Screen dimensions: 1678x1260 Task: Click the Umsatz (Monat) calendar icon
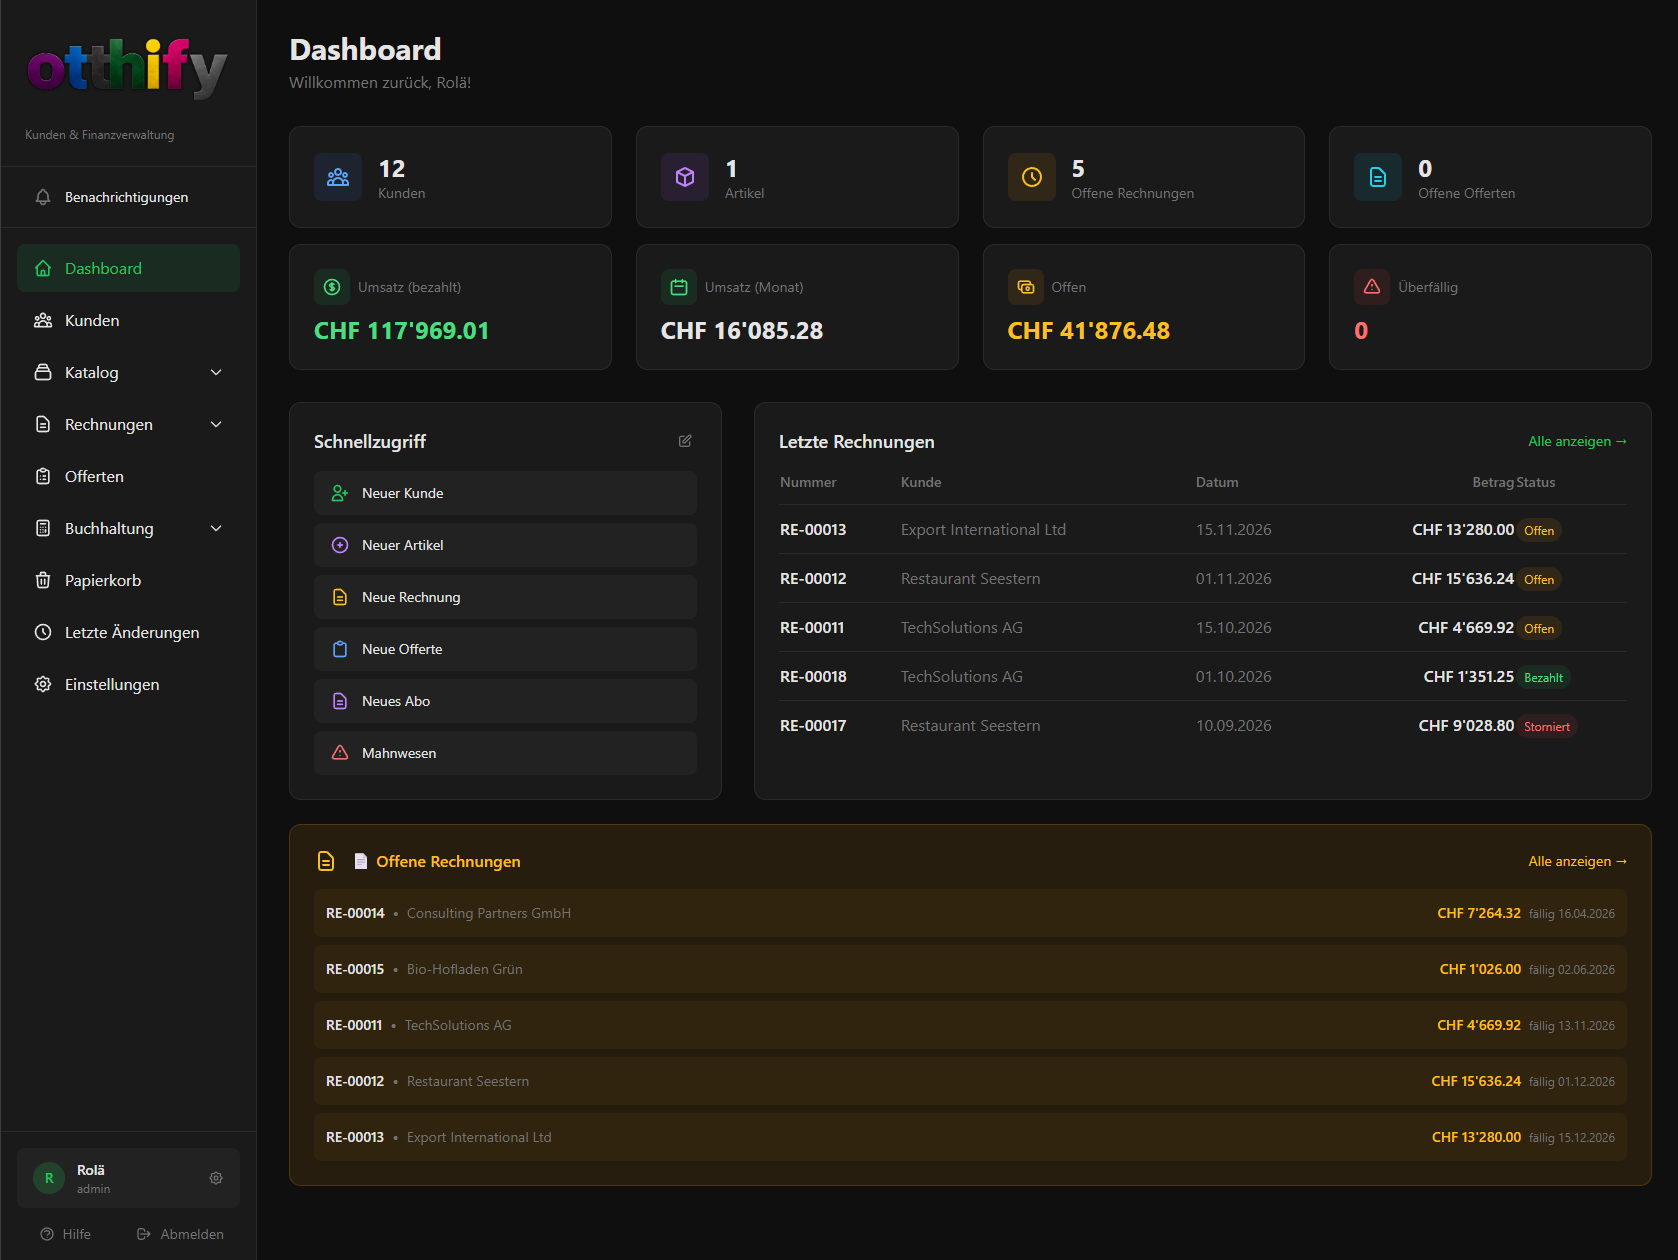[x=679, y=287]
